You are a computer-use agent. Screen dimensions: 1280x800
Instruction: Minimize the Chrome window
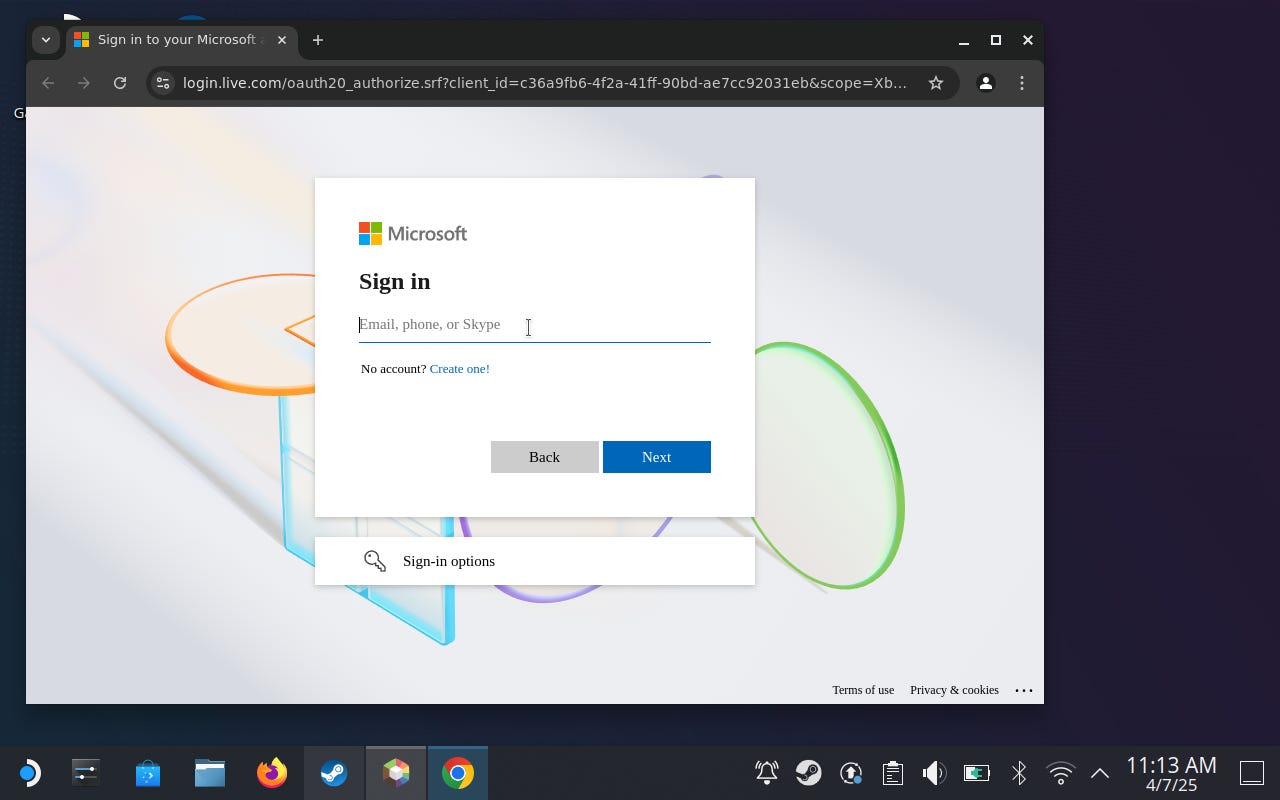[964, 40]
